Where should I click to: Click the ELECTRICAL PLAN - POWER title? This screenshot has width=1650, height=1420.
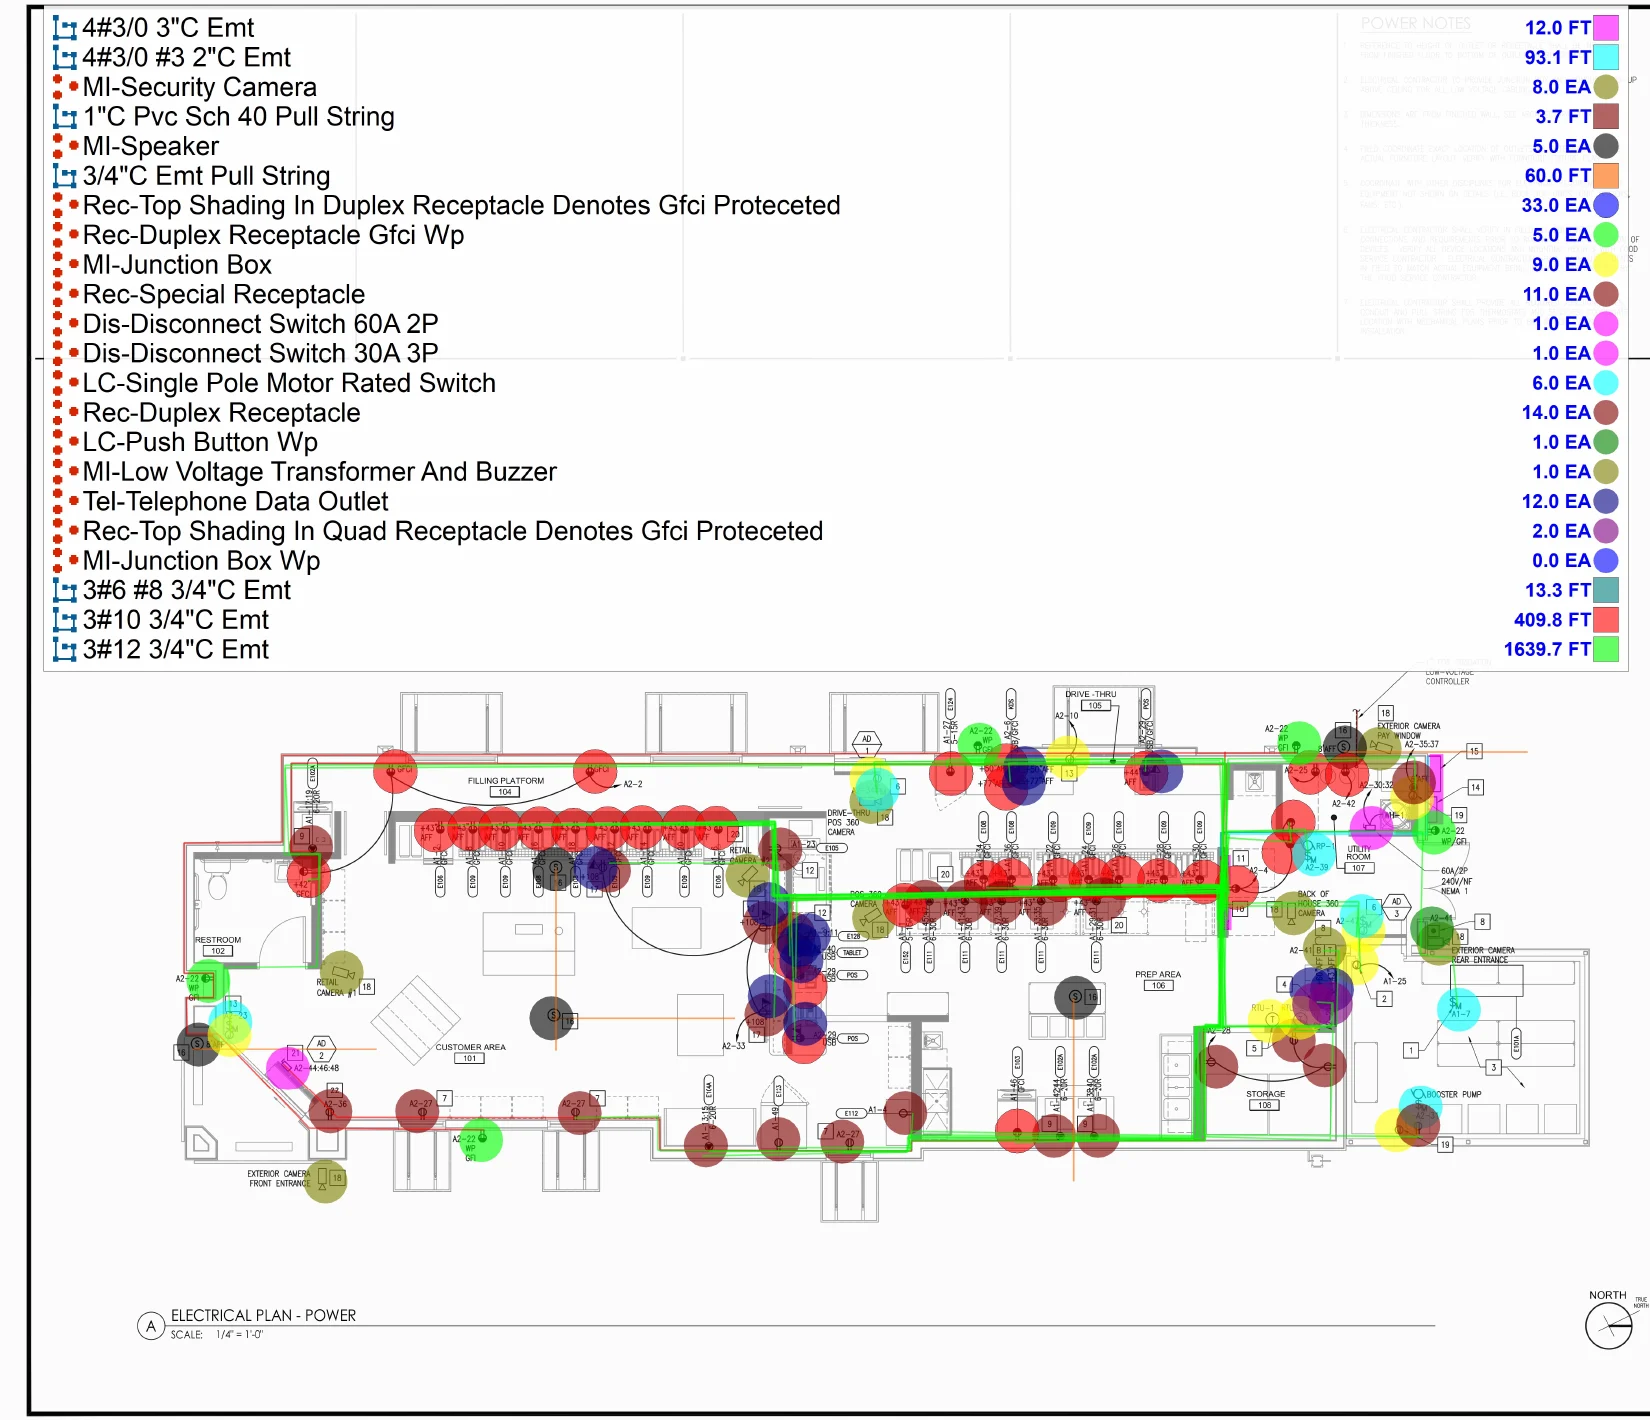(x=263, y=1316)
